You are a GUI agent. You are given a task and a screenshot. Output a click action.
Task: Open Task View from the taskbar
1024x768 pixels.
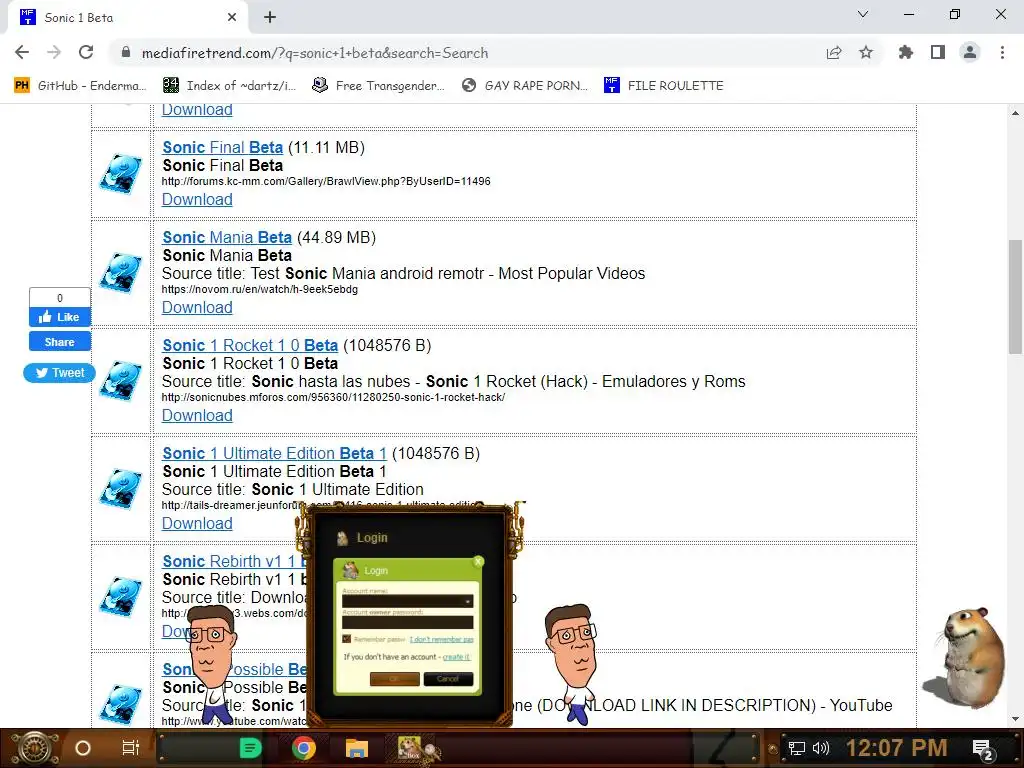[x=131, y=748]
